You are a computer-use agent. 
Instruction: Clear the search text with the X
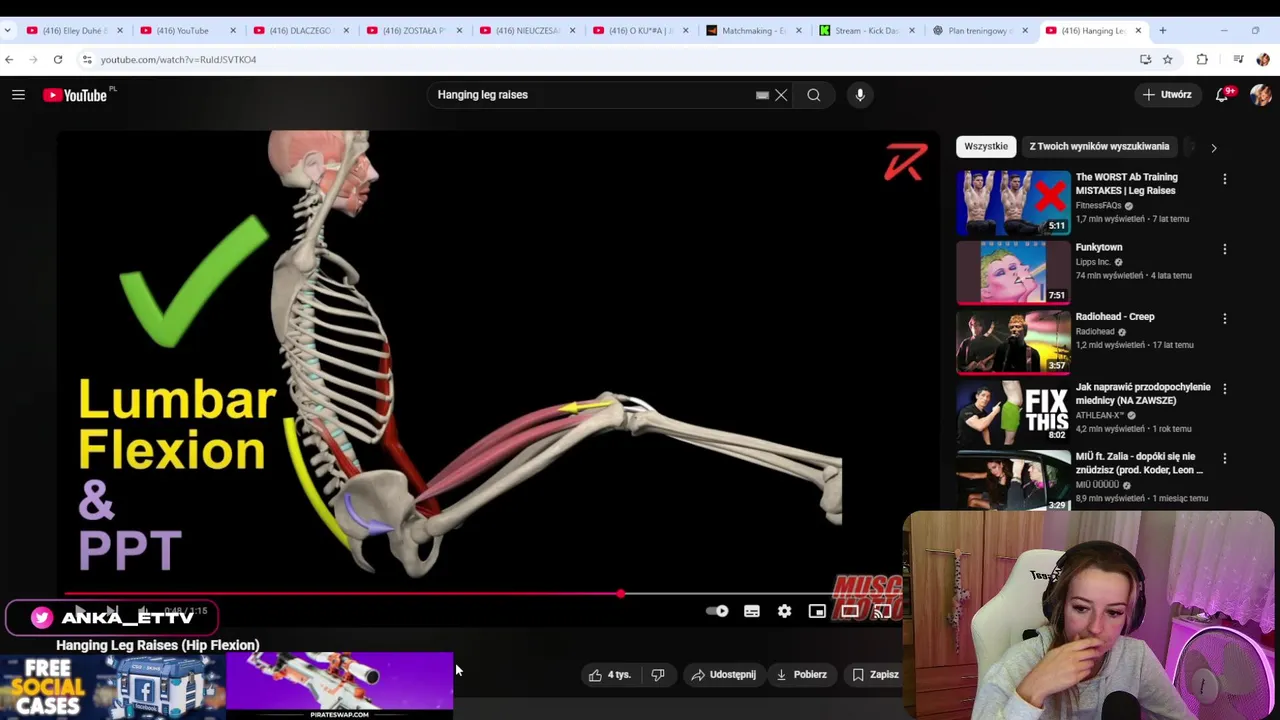(781, 95)
